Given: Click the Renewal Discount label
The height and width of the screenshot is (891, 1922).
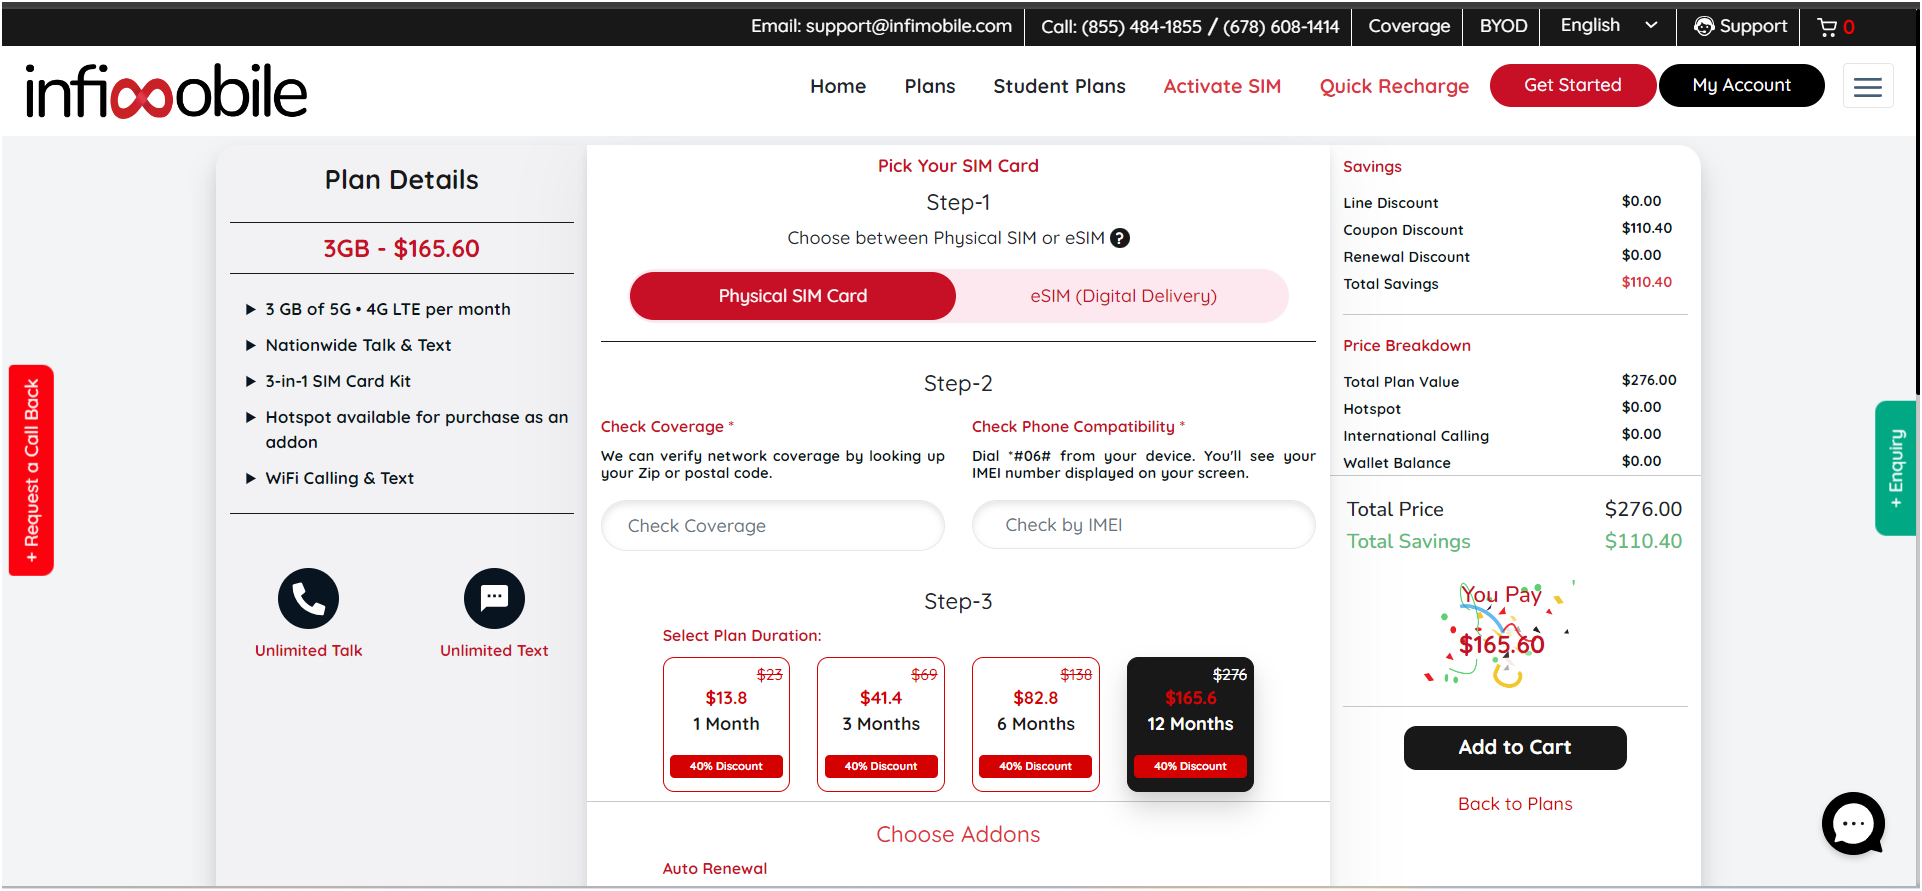Looking at the screenshot, I should pyautogui.click(x=1406, y=257).
